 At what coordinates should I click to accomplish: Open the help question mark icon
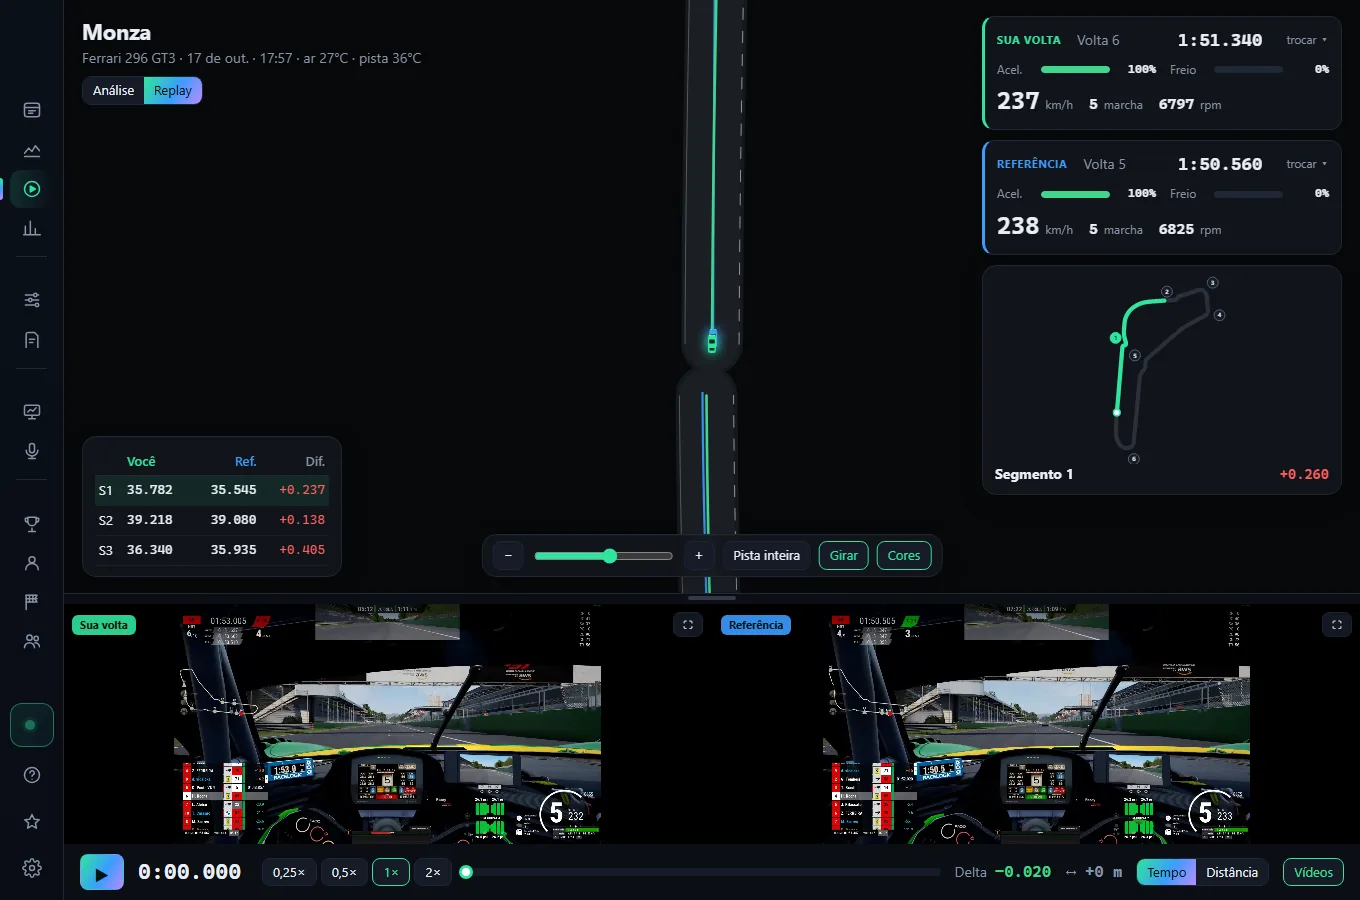[32, 775]
